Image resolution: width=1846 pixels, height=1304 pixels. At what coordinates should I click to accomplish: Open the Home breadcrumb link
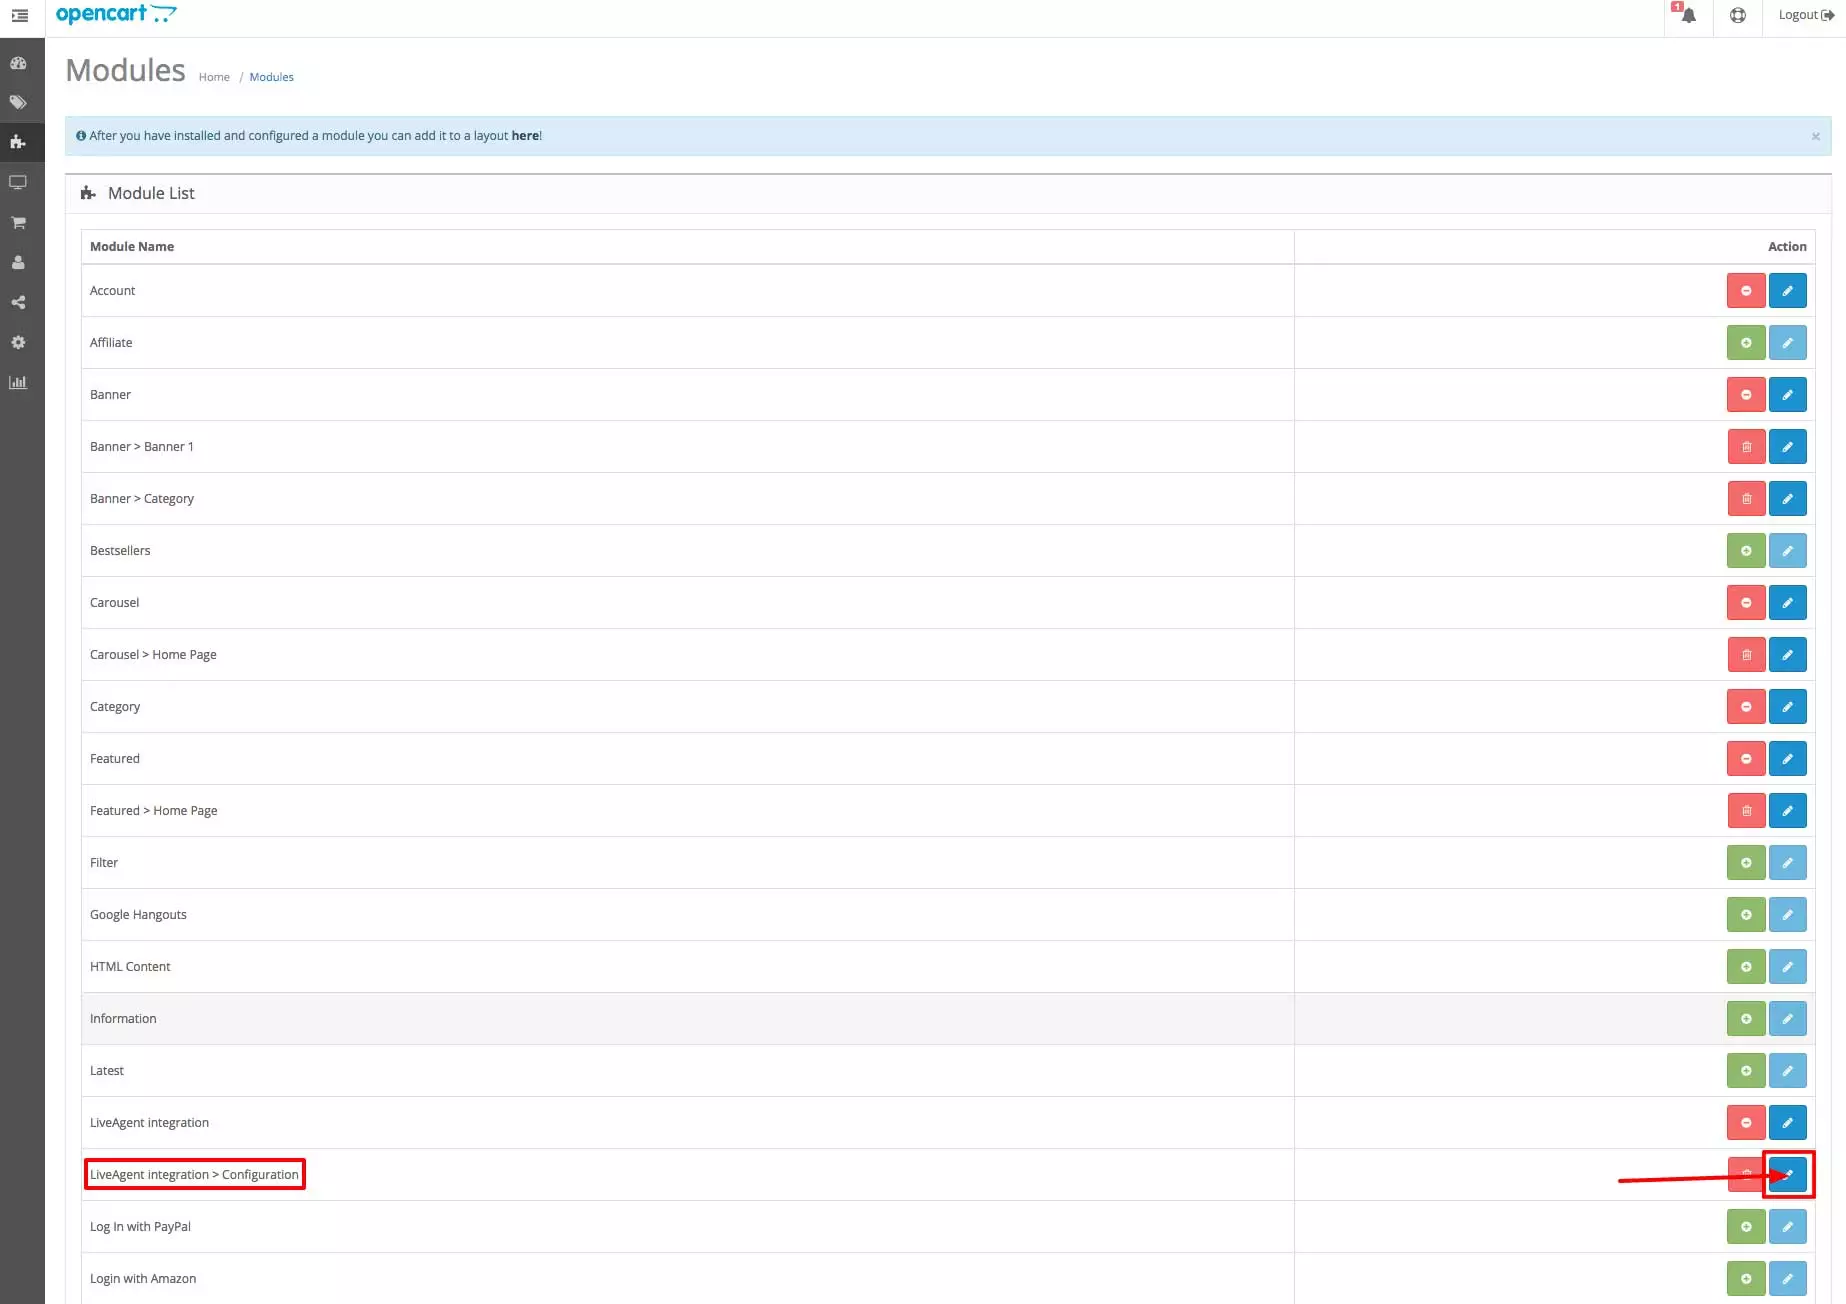214,76
